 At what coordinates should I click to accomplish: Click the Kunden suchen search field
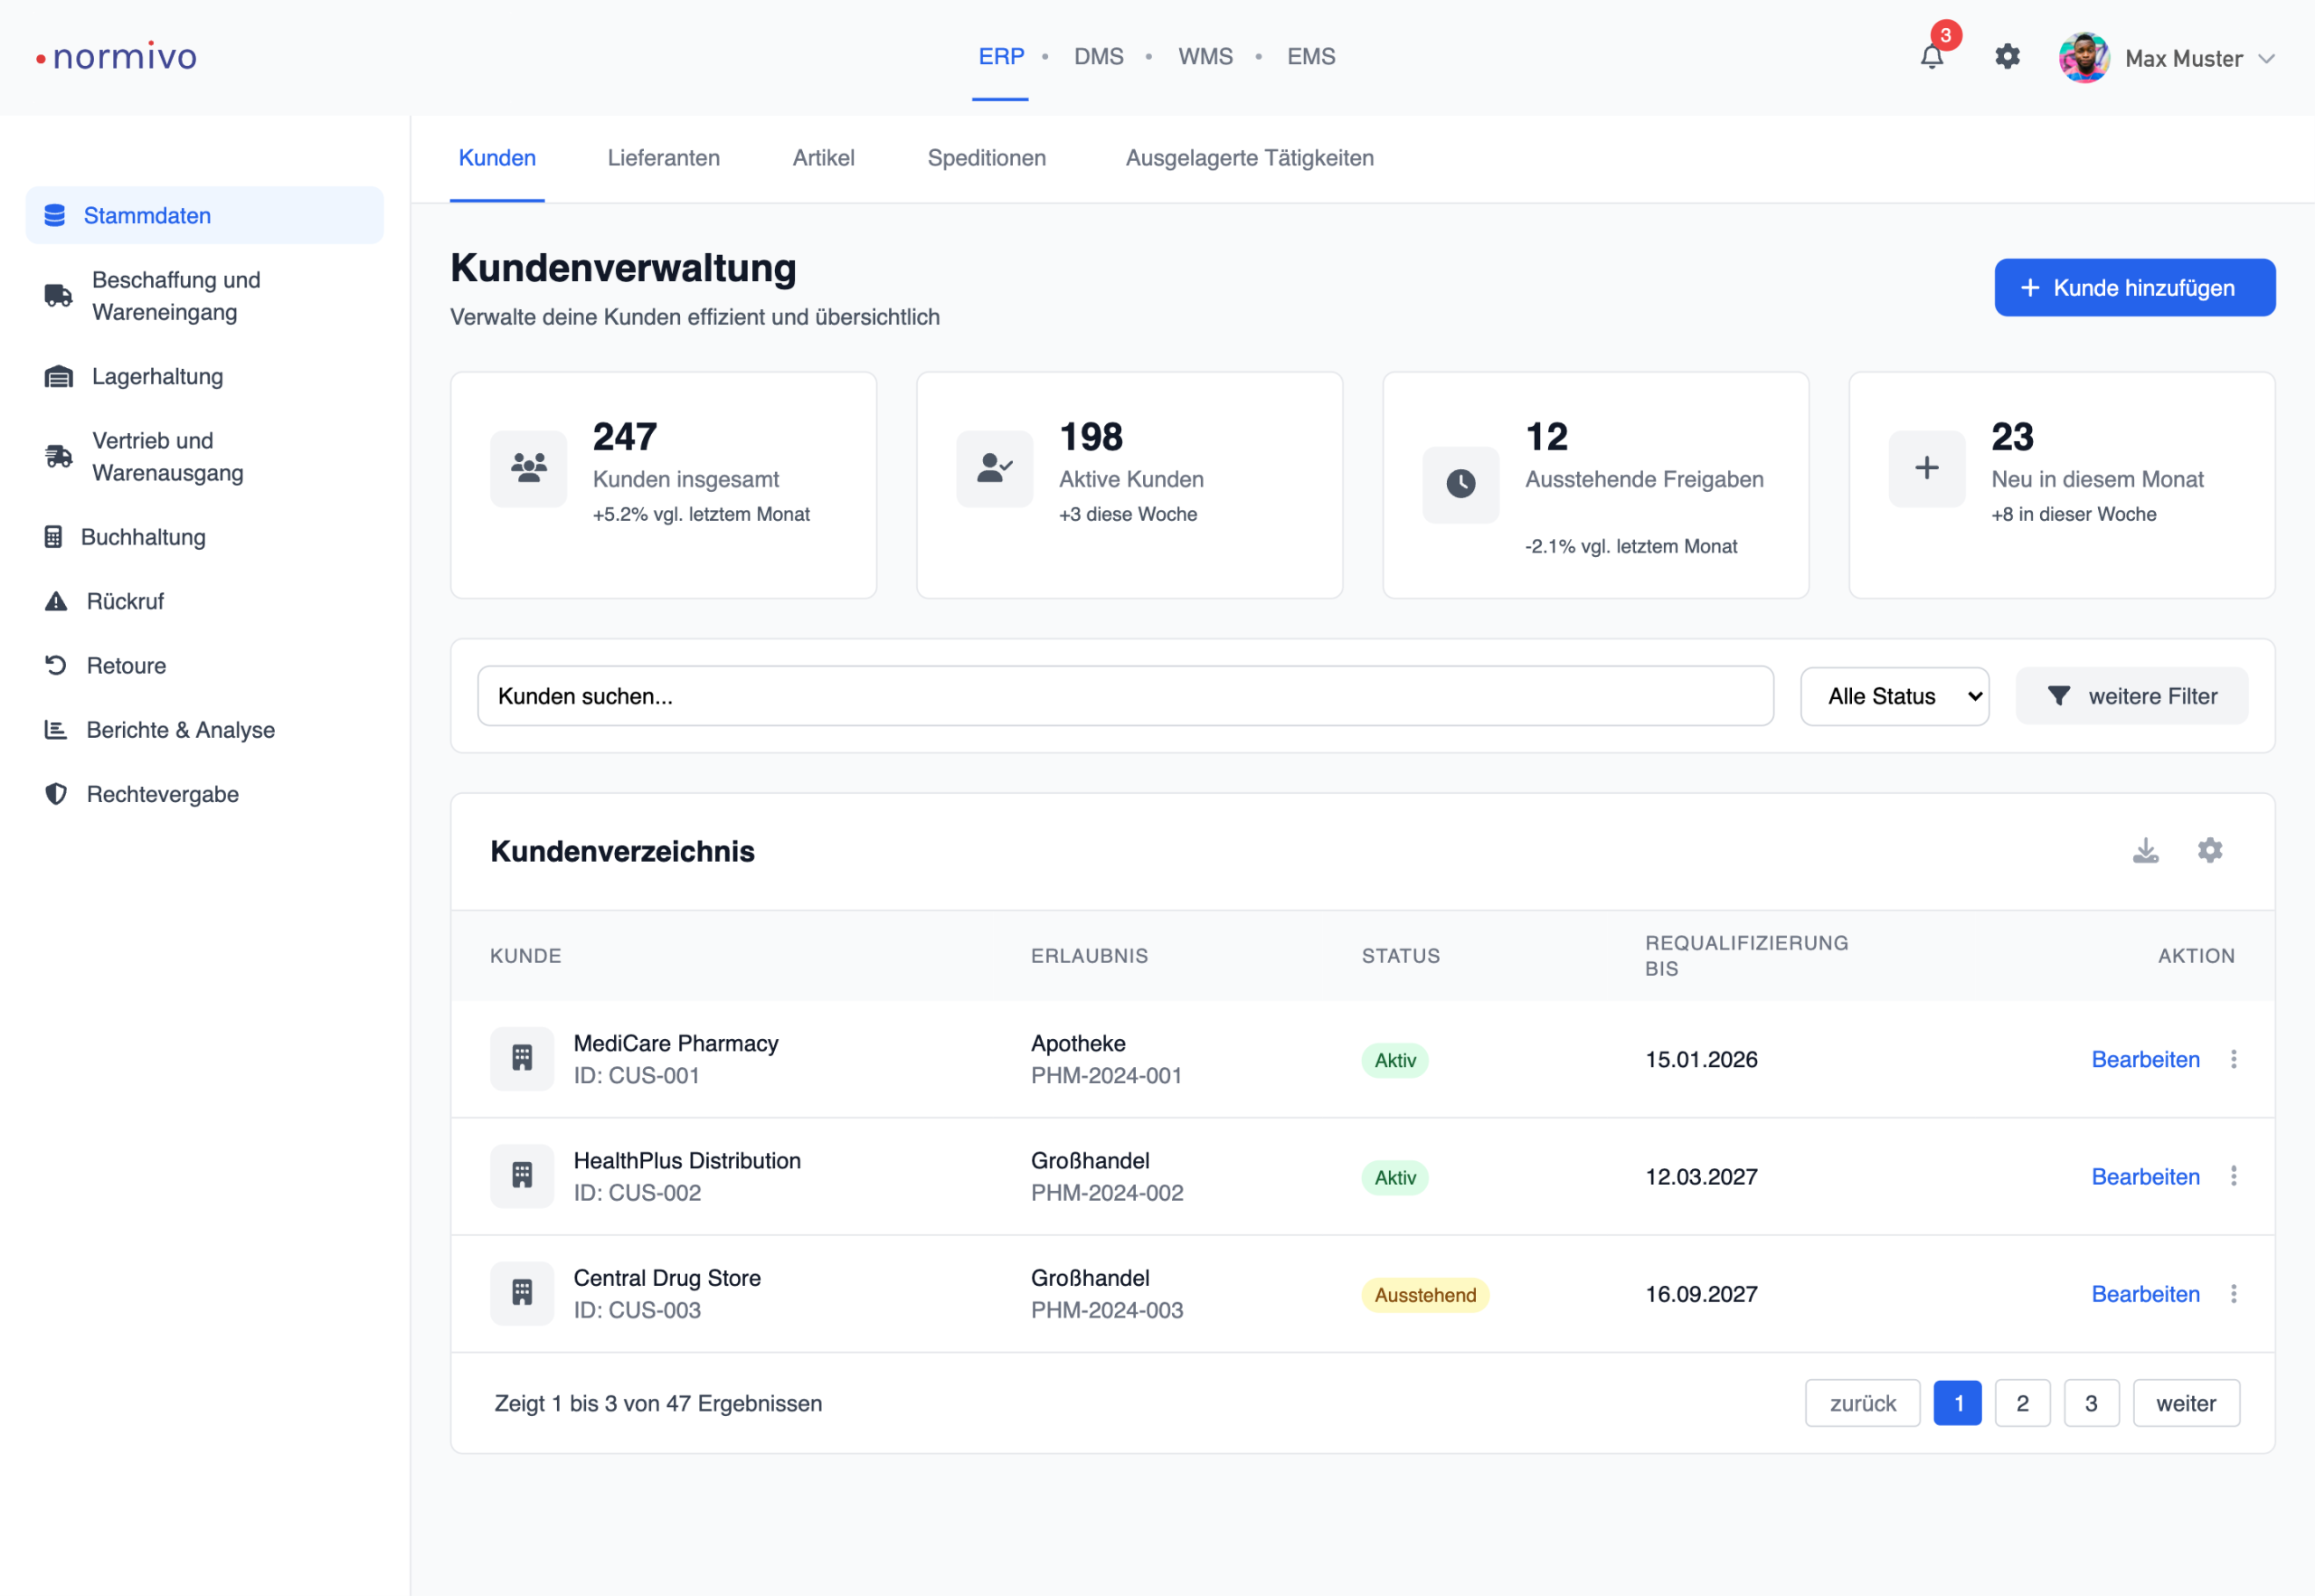tap(1125, 696)
